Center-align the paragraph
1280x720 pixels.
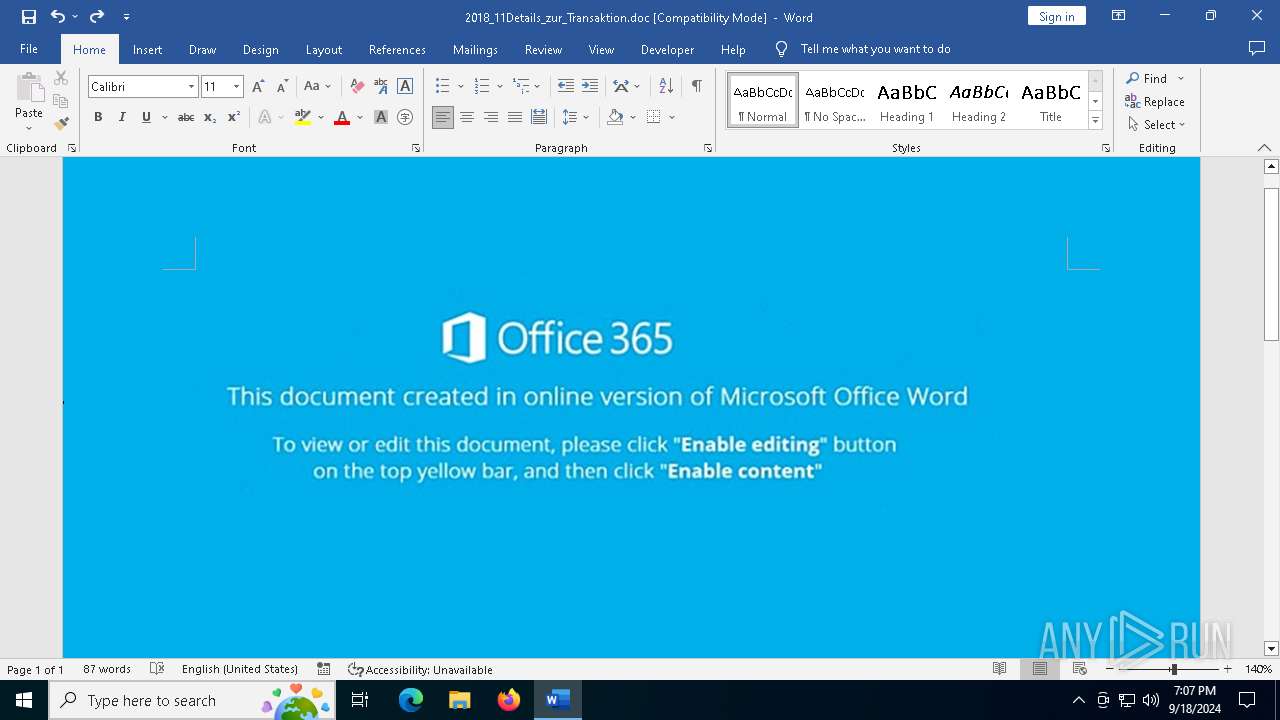point(467,117)
